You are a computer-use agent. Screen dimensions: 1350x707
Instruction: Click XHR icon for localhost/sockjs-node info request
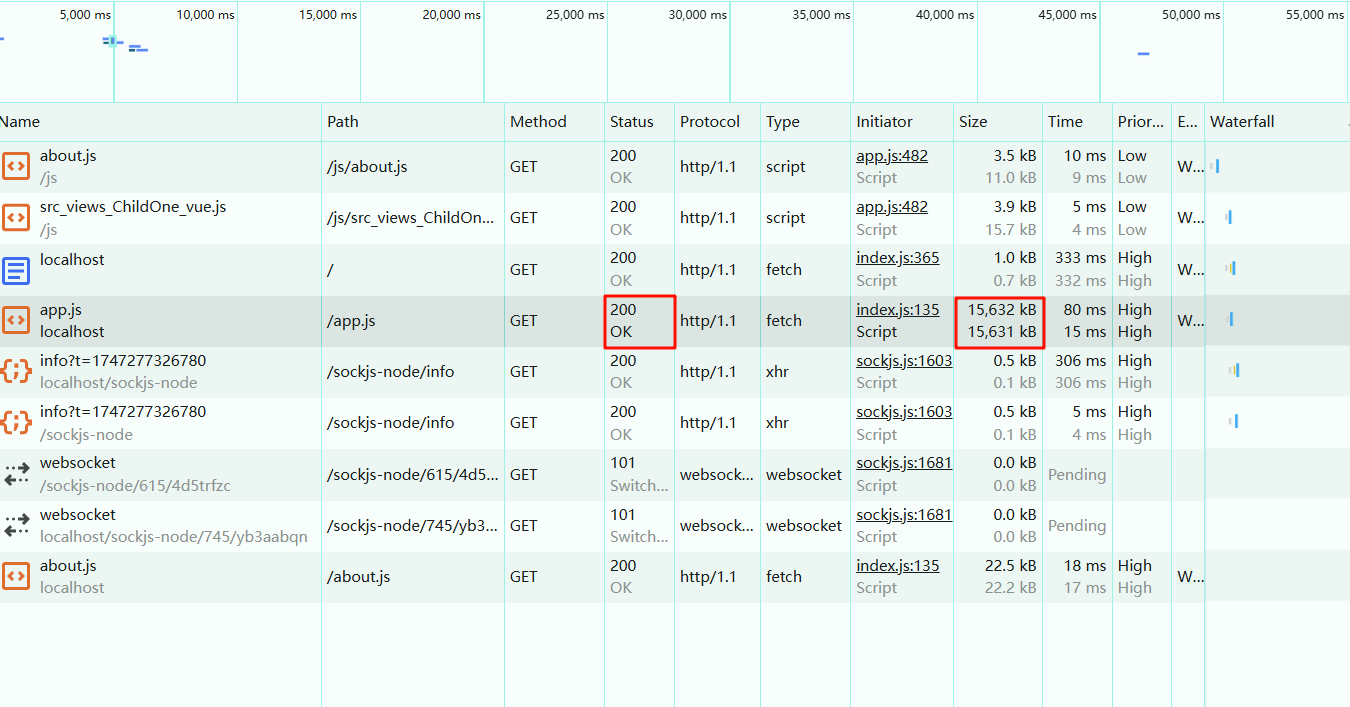tap(16, 371)
